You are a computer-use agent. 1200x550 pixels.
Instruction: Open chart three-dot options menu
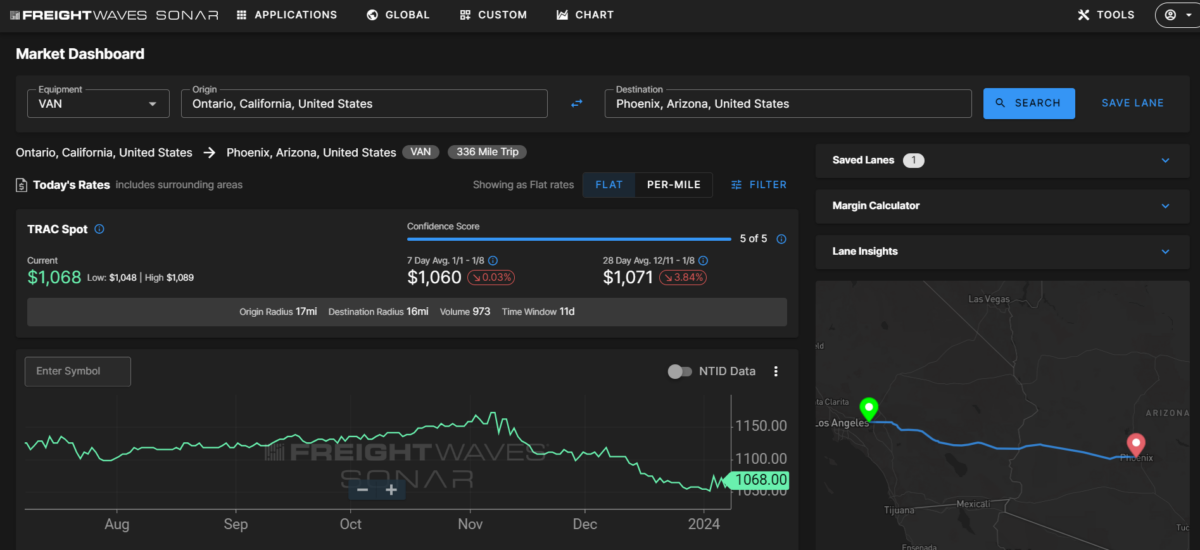click(776, 371)
